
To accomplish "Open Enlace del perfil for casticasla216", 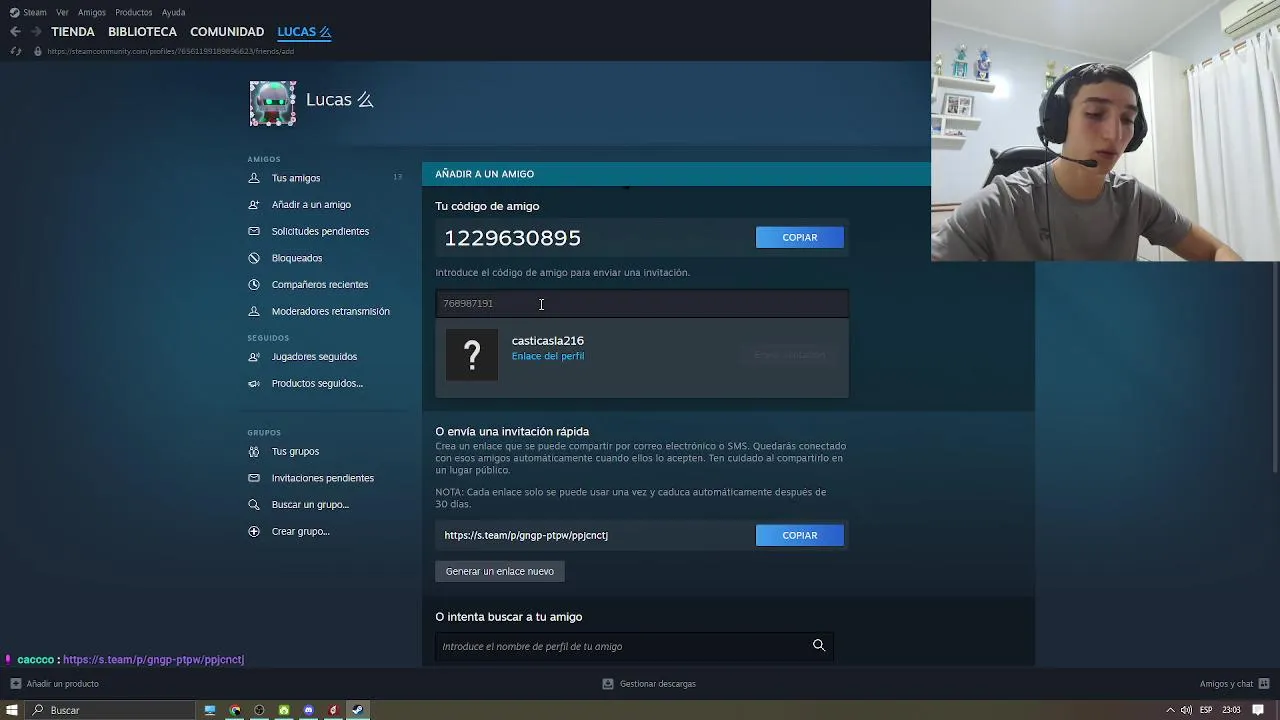I will (548, 356).
